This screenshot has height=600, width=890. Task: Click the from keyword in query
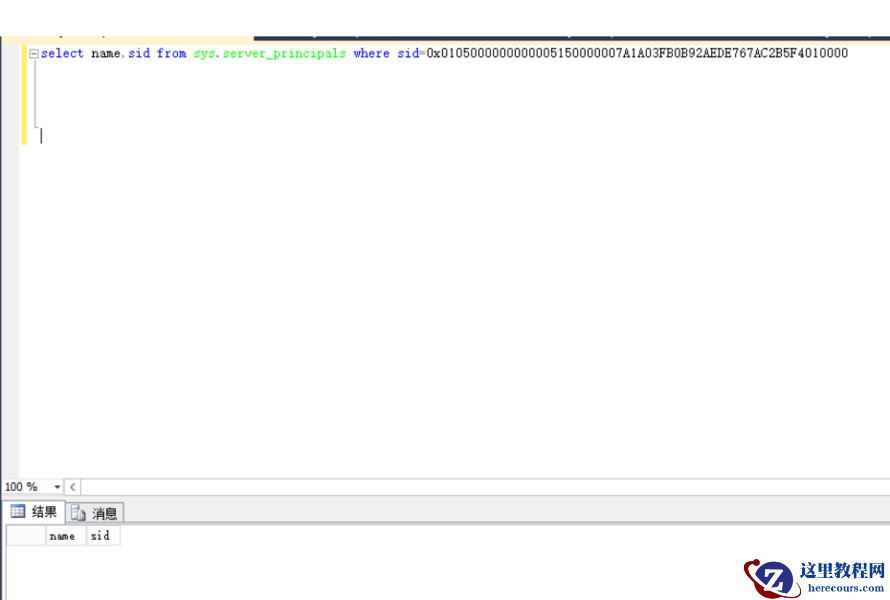[171, 53]
